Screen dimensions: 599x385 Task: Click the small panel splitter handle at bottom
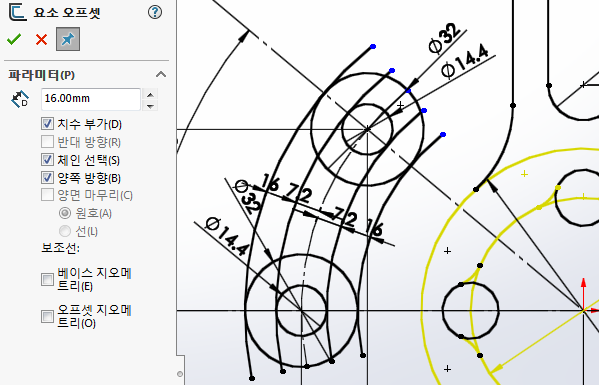click(x=180, y=374)
